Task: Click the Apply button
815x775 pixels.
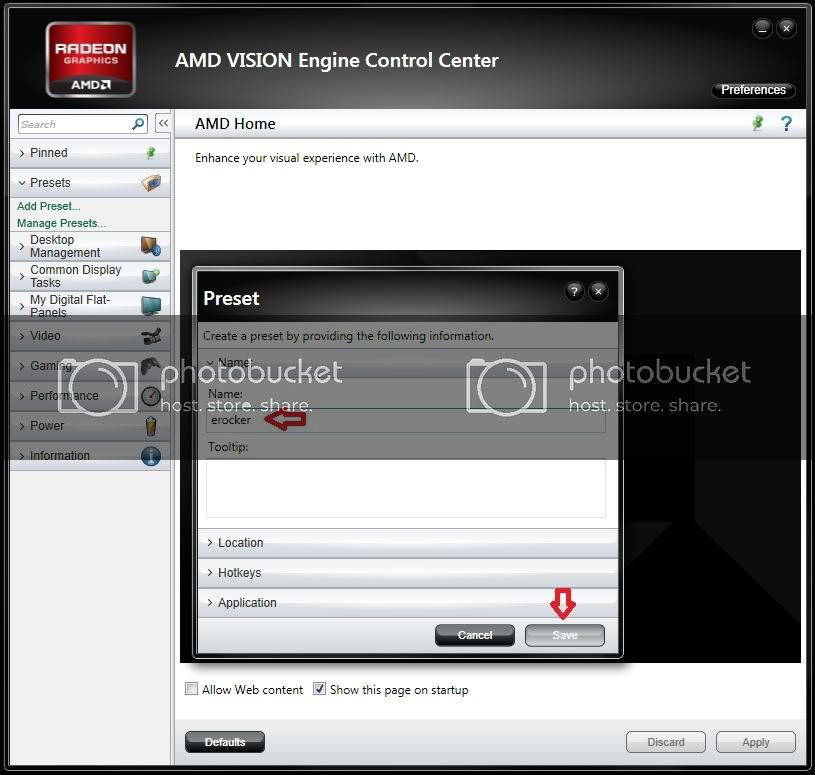Action: 756,742
